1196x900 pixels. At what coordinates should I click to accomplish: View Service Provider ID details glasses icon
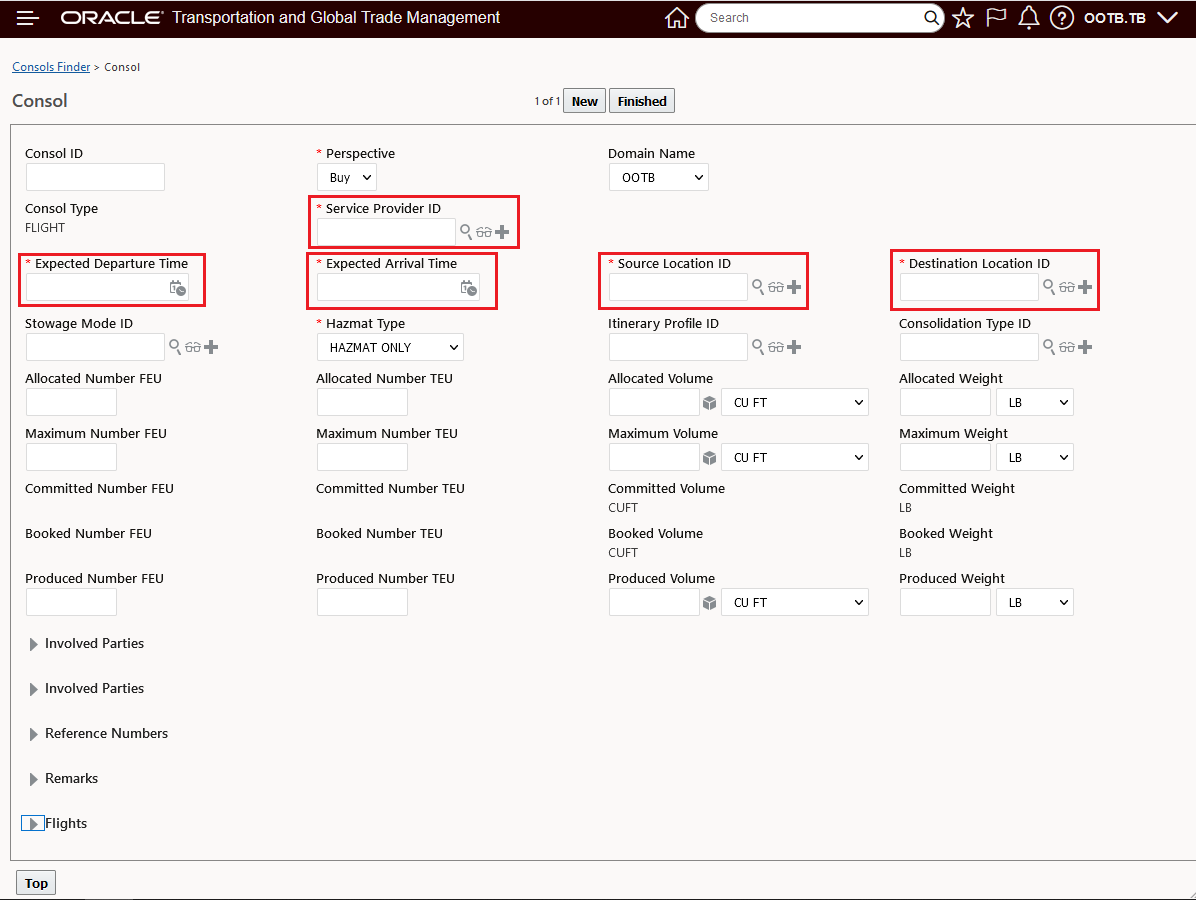click(484, 232)
